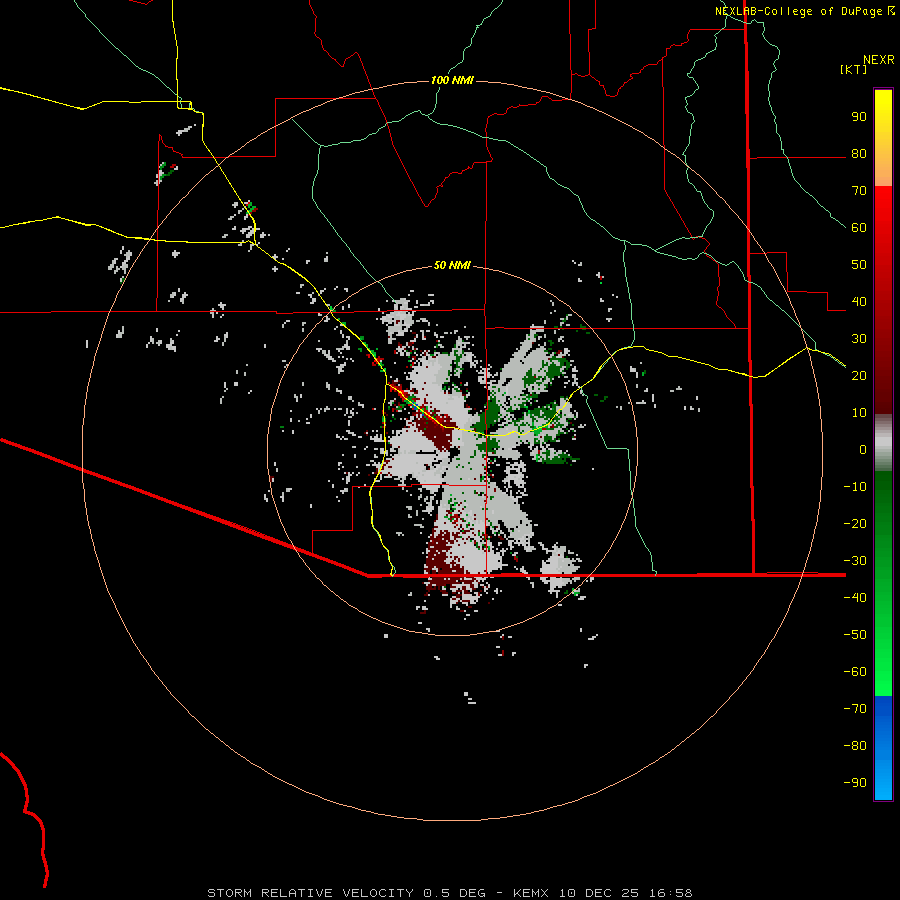Click the 70 value on the velocity scale

[859, 191]
